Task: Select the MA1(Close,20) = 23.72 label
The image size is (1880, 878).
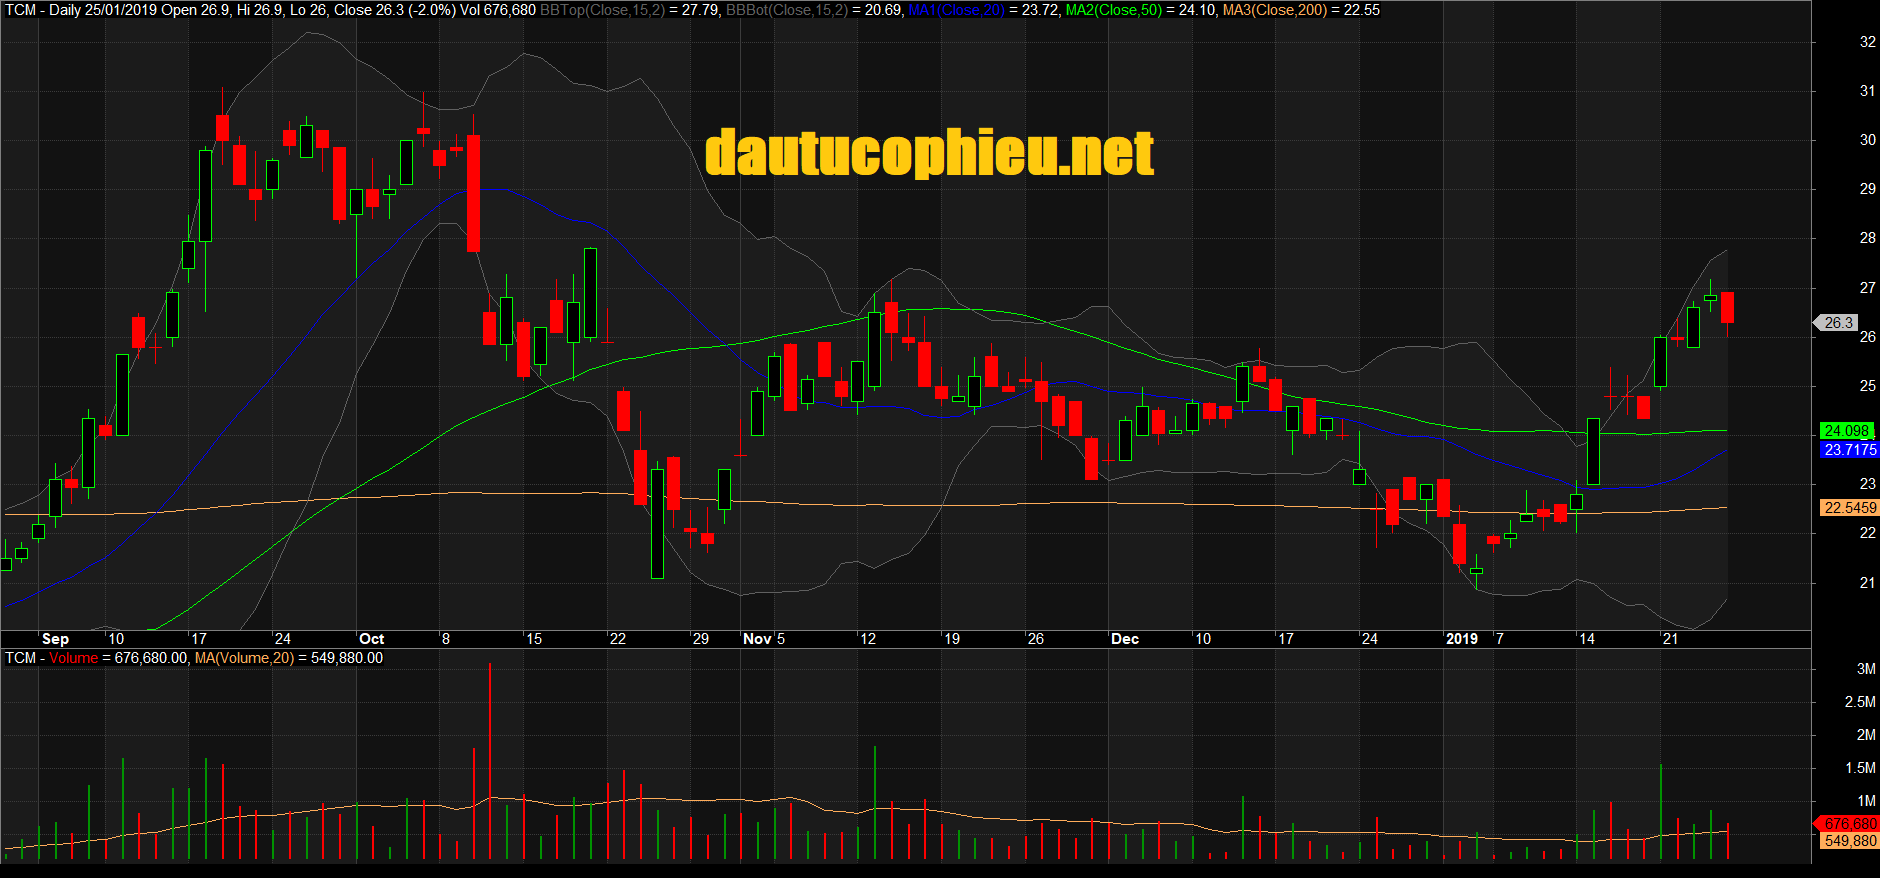Action: pyautogui.click(x=983, y=10)
